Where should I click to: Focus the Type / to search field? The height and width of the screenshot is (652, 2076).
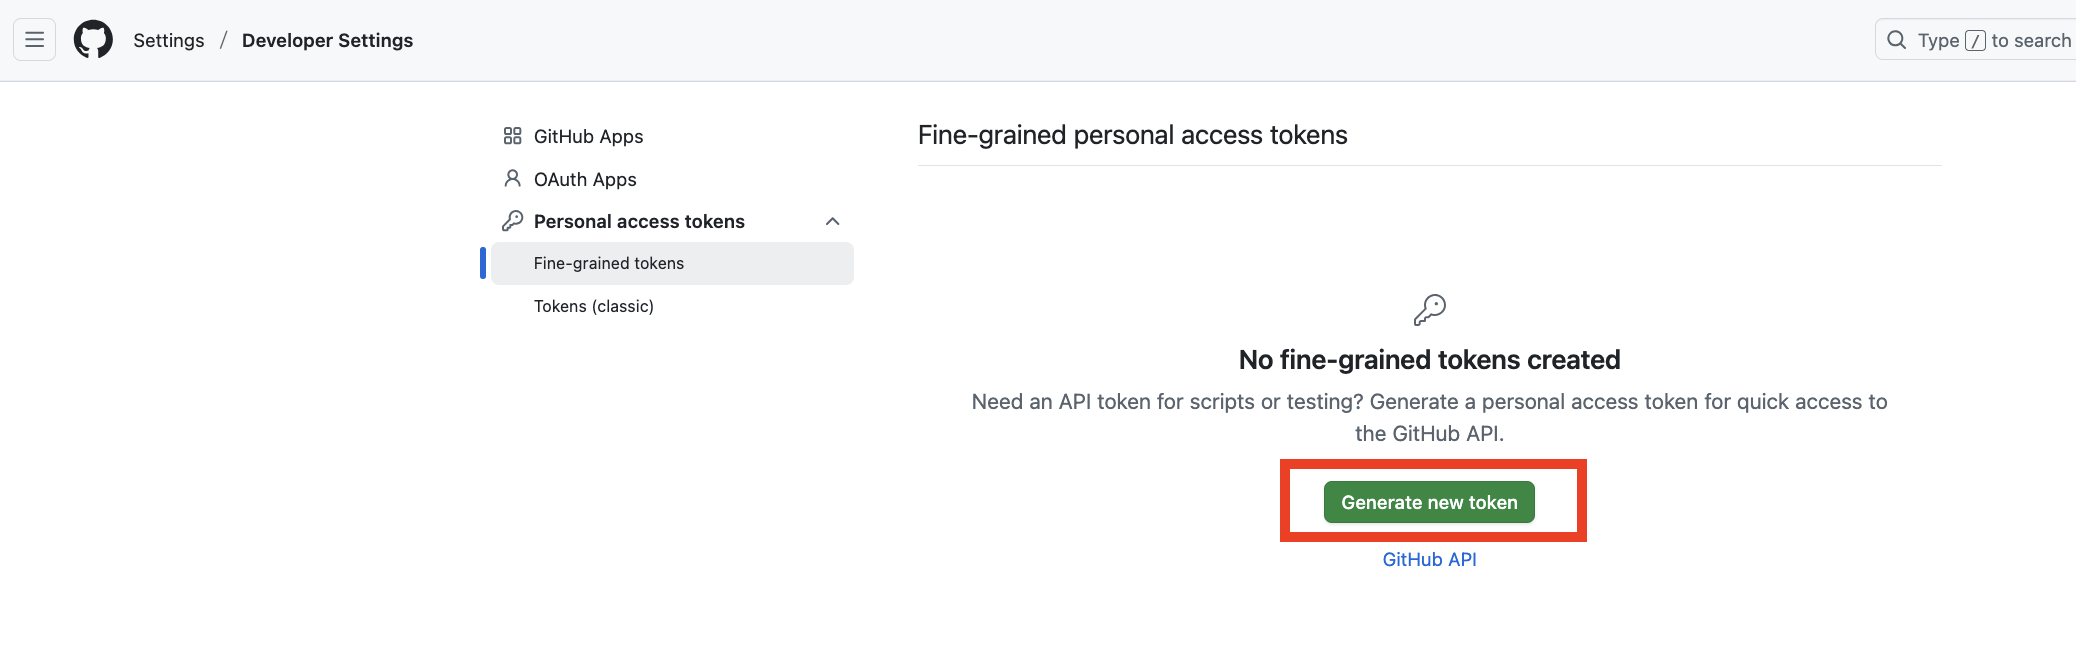point(1975,40)
